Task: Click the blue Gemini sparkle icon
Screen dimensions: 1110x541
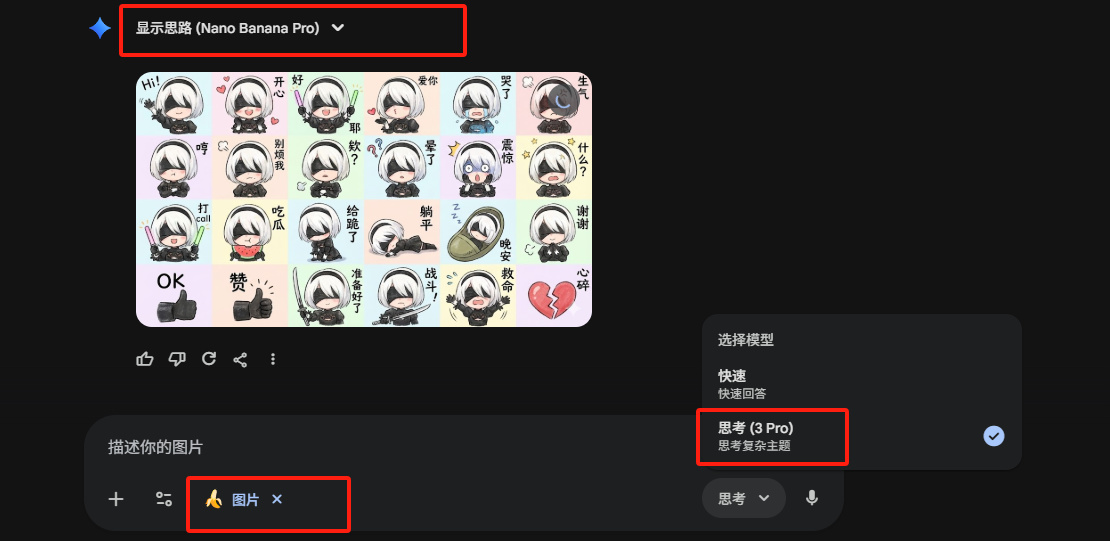Action: pos(100,28)
